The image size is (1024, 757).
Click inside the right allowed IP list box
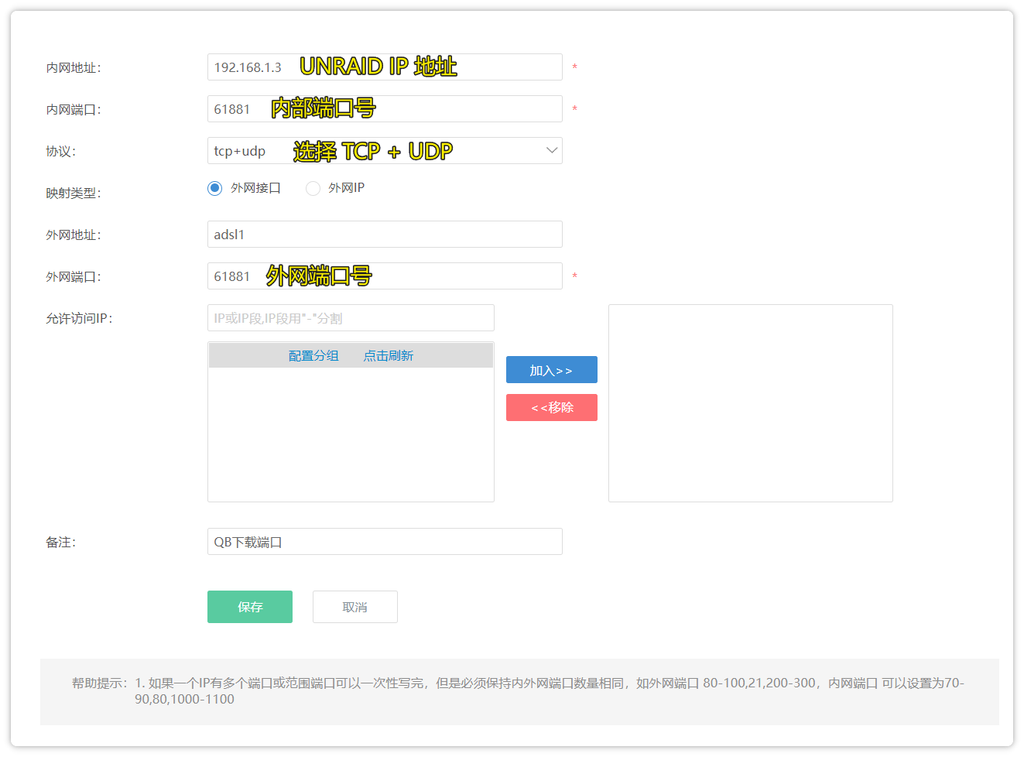[x=750, y=403]
